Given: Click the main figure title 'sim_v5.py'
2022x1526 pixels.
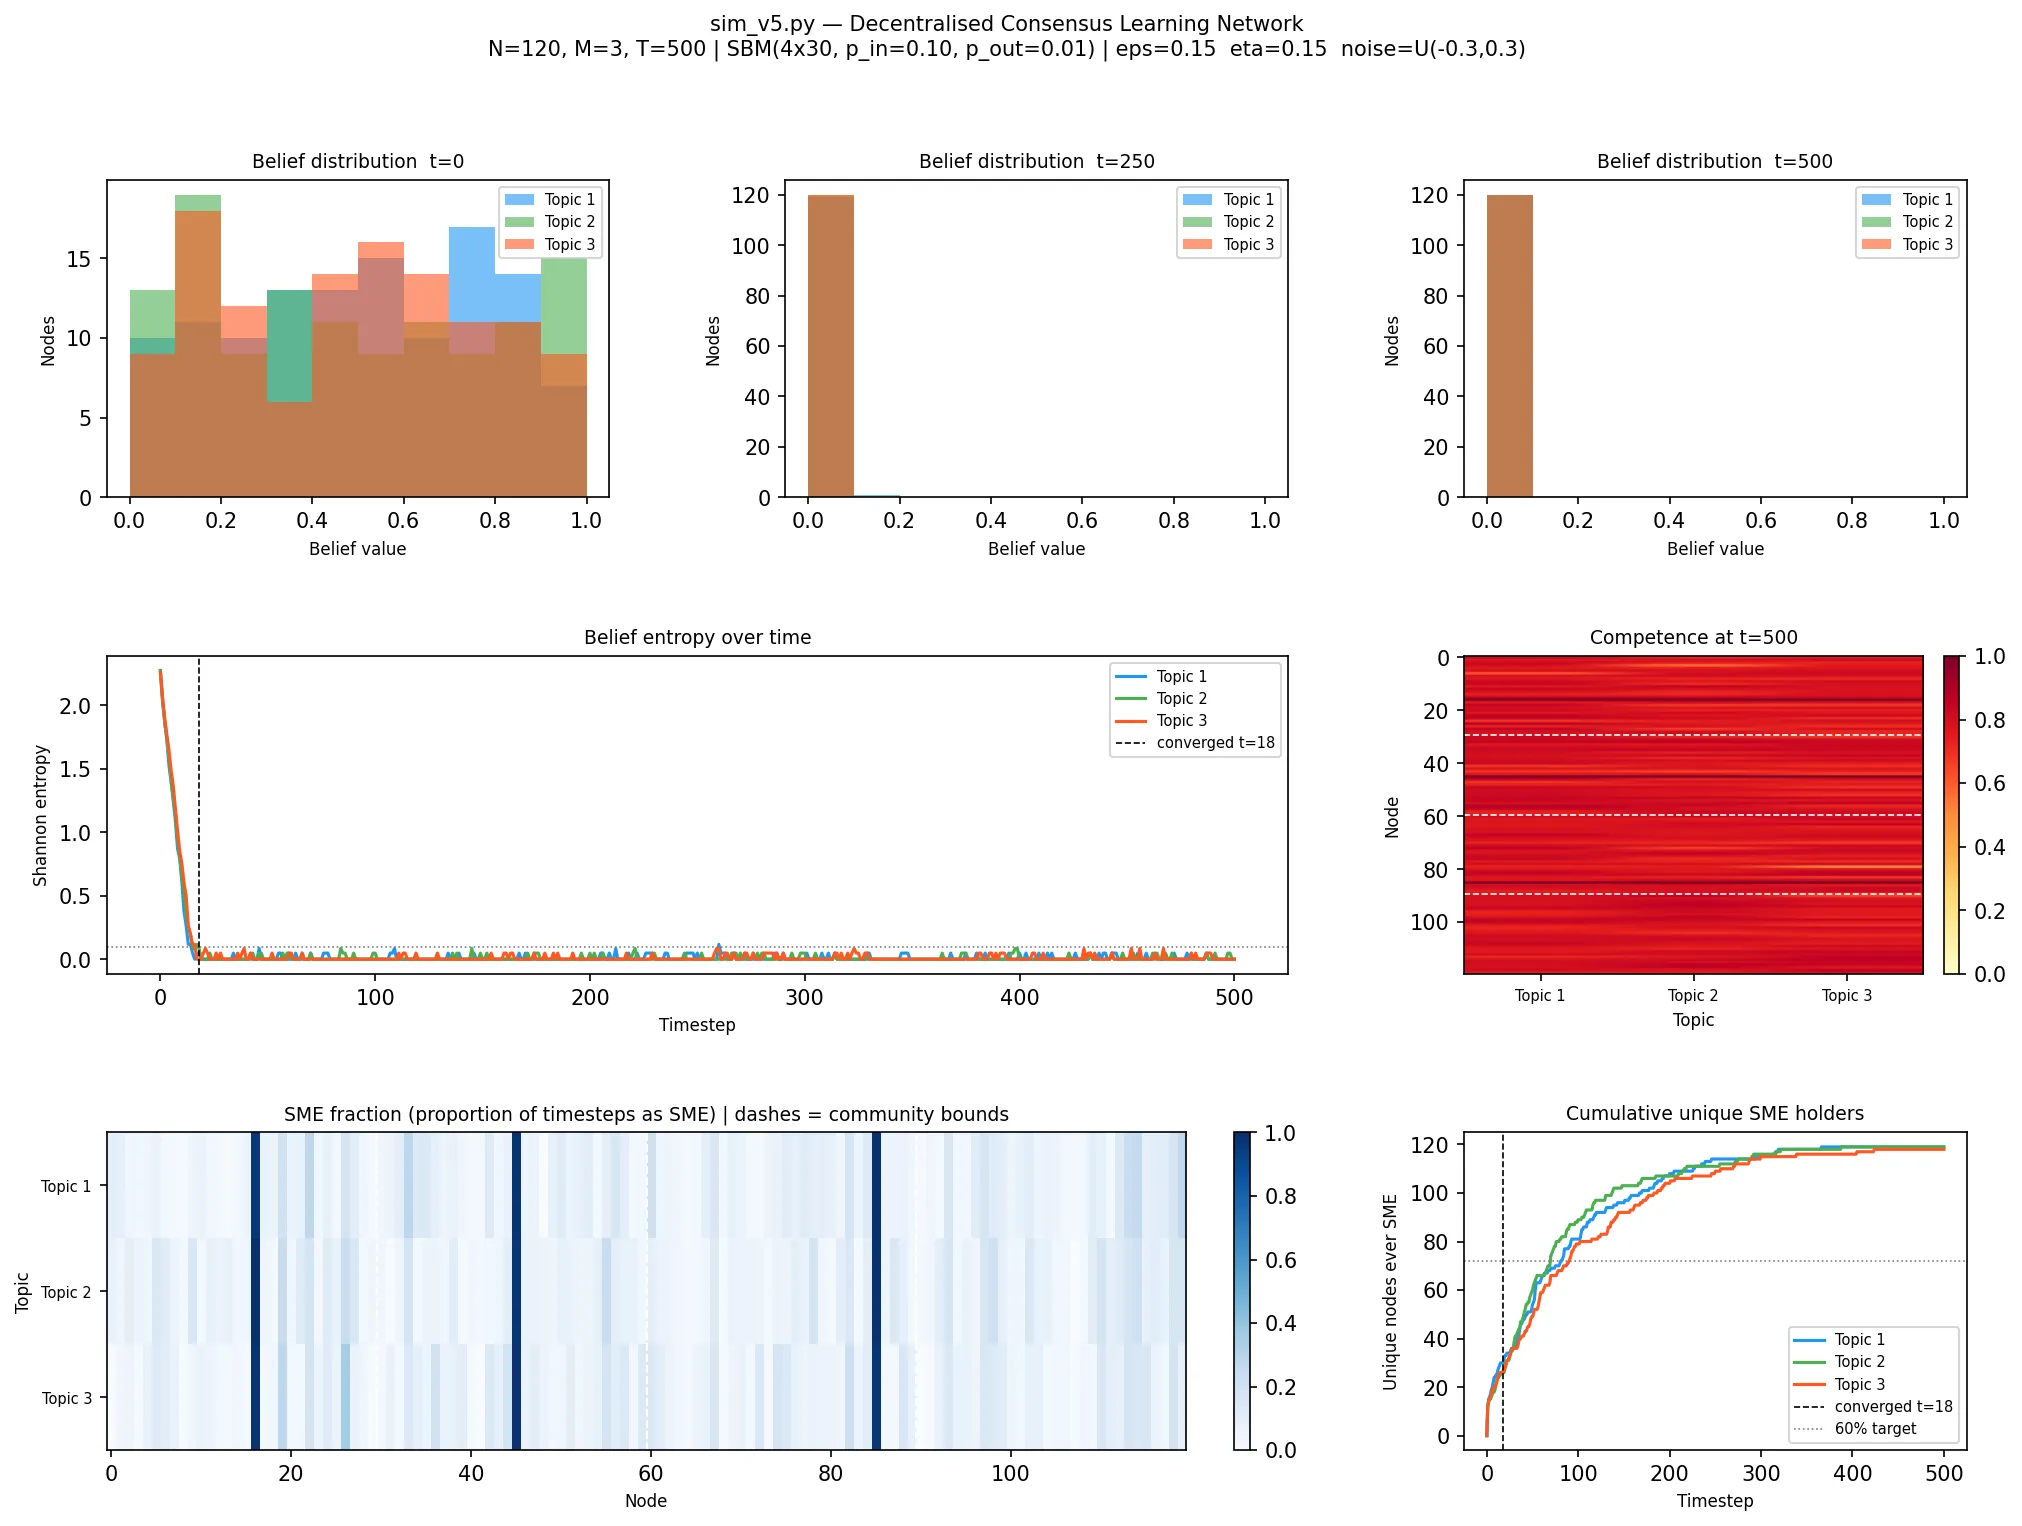Looking at the screenshot, I should [x=1006, y=24].
